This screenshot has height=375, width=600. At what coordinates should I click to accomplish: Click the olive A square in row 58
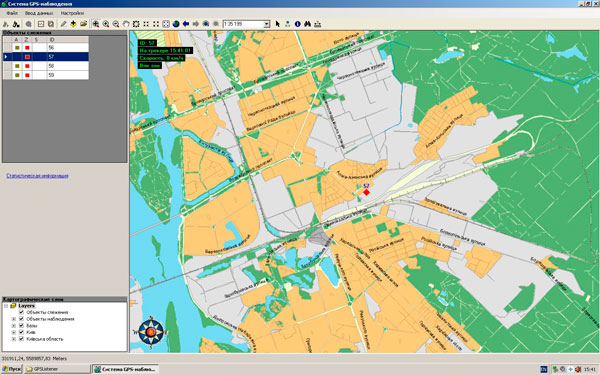pos(17,66)
